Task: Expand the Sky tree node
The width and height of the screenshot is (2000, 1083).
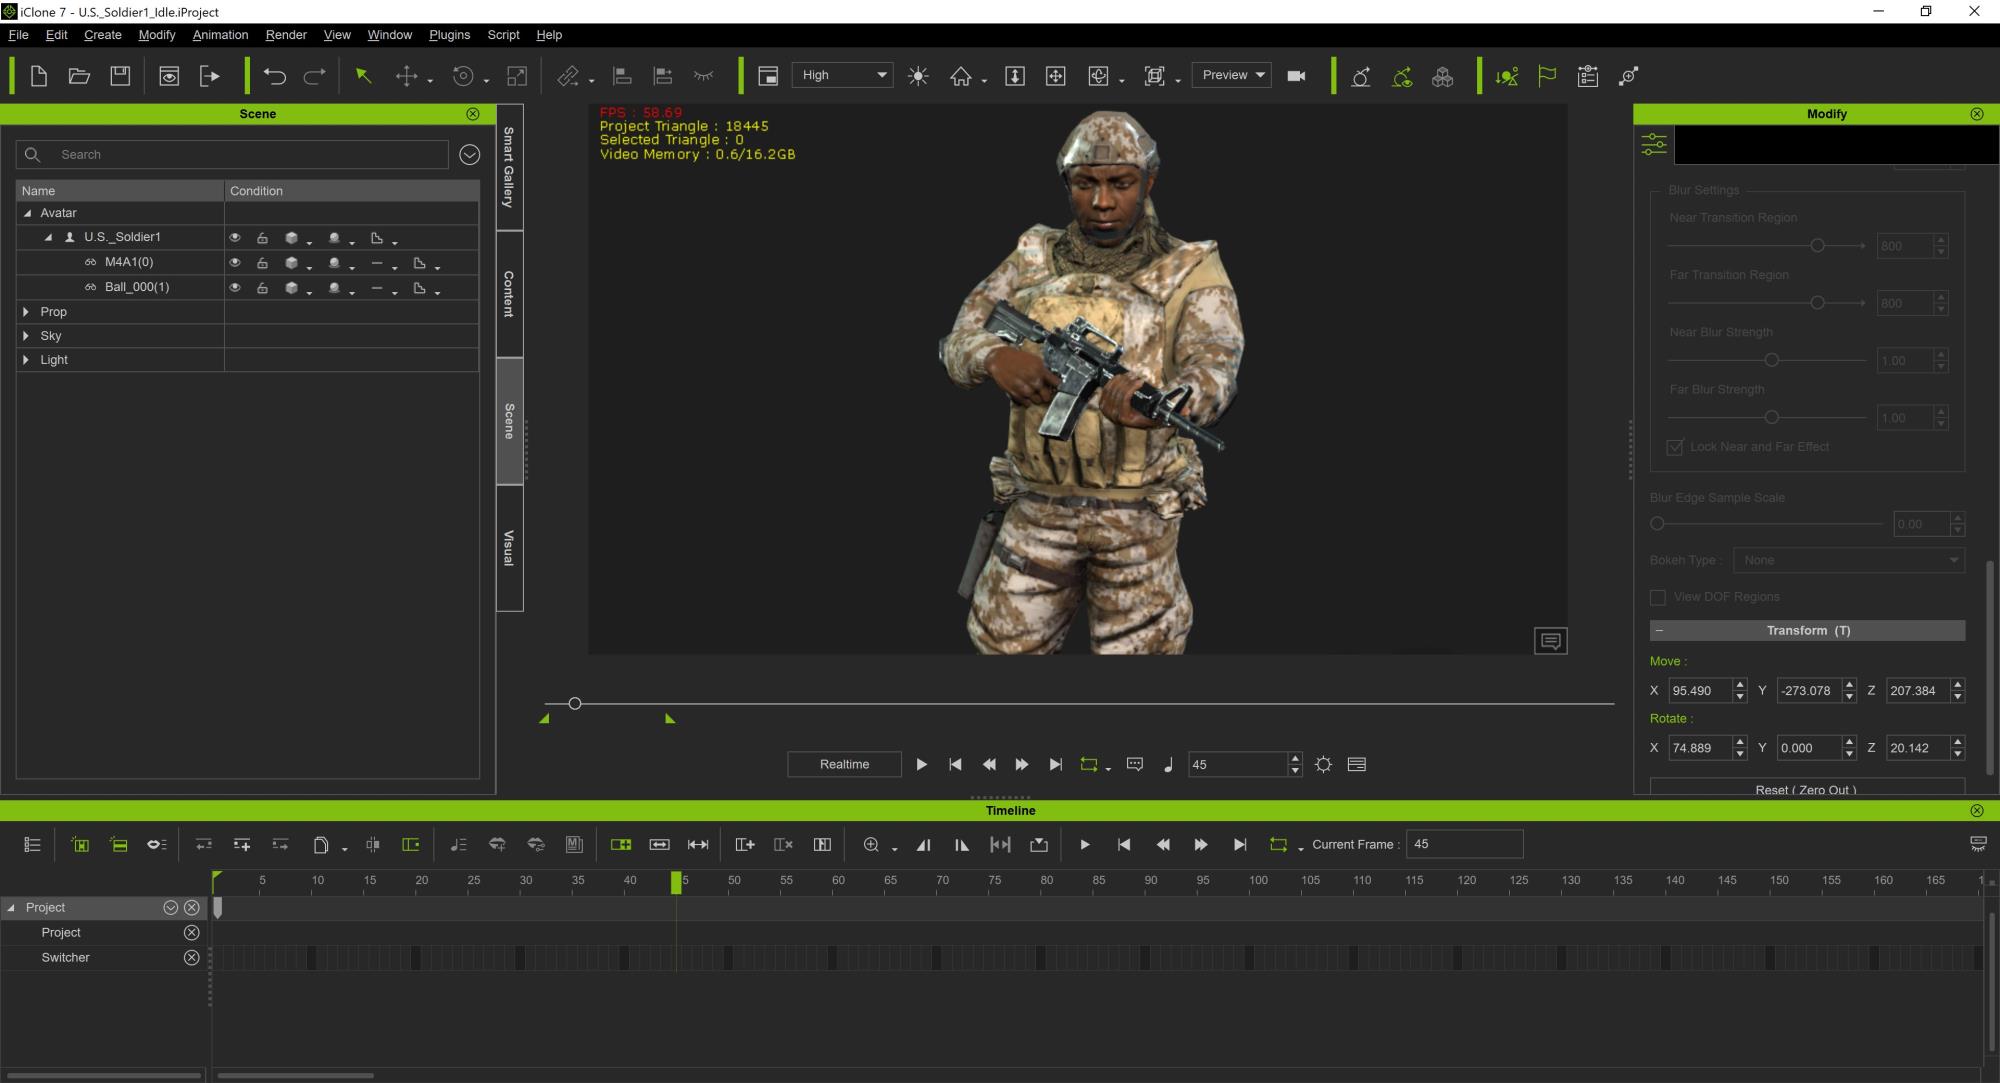Action: [x=26, y=336]
